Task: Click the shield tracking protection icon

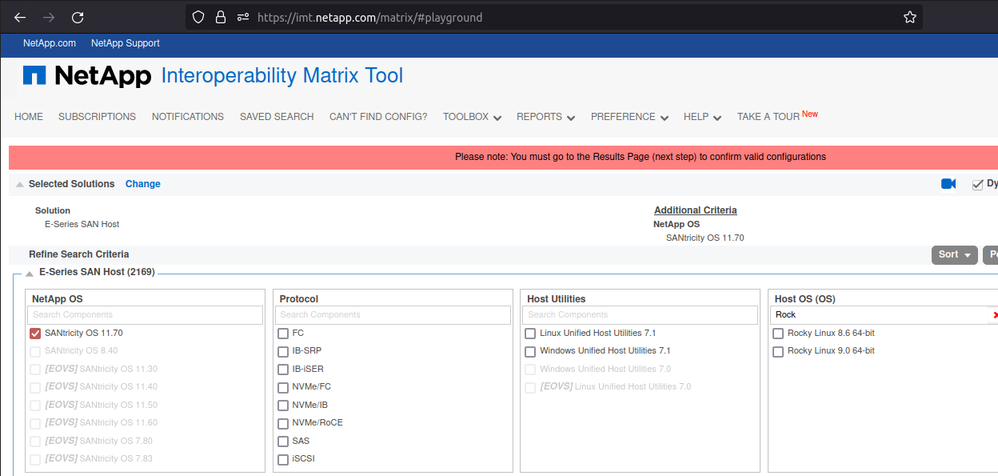Action: pyautogui.click(x=198, y=17)
